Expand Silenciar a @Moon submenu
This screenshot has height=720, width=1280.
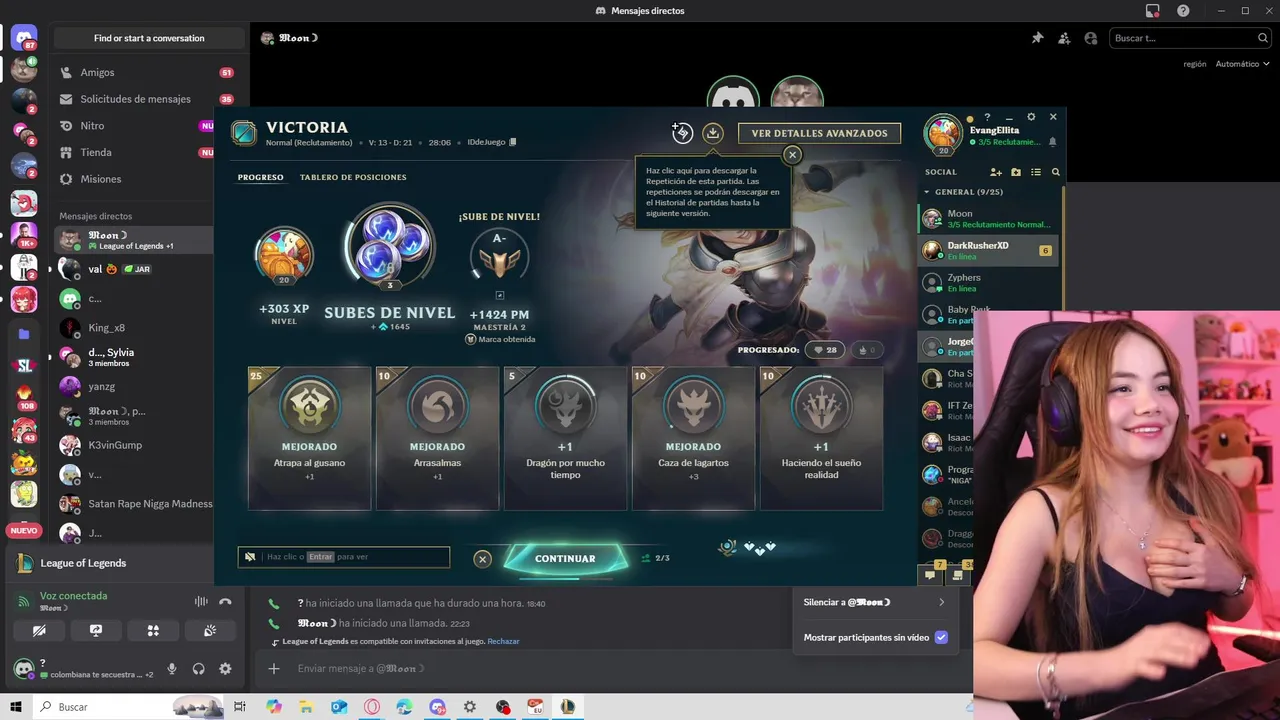tap(874, 602)
